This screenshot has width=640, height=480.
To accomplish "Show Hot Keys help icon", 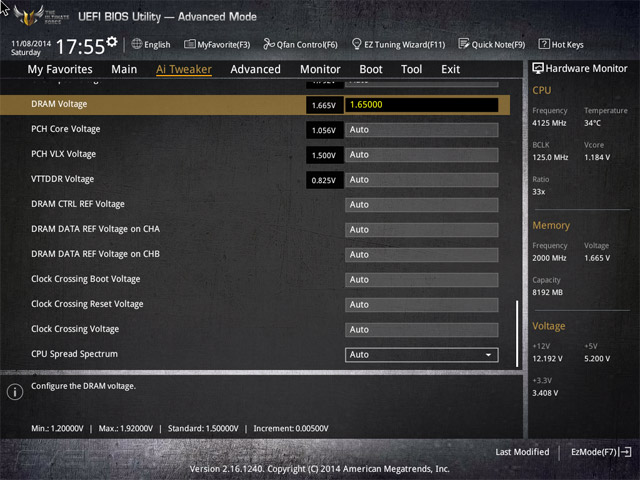I will [544, 44].
